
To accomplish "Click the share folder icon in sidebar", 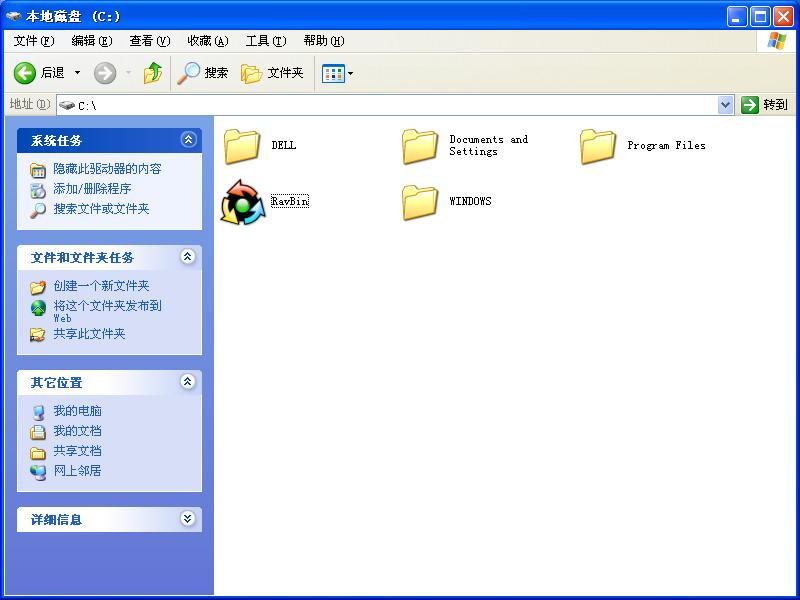I will pos(38,335).
